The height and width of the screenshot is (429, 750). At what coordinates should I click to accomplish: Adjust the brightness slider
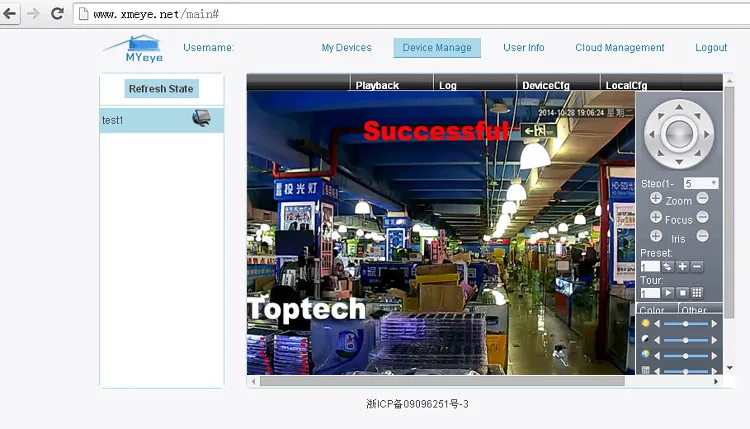click(x=685, y=324)
